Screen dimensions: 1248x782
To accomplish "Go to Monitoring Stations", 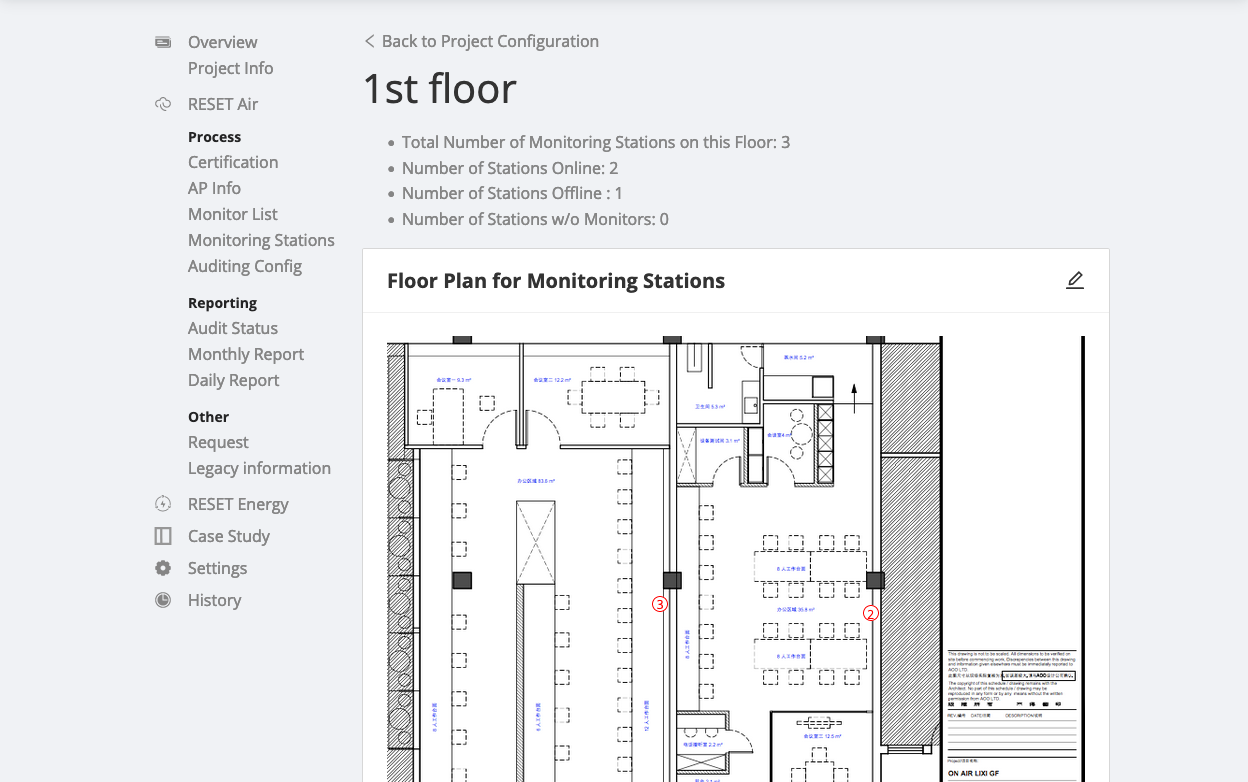I will (261, 240).
